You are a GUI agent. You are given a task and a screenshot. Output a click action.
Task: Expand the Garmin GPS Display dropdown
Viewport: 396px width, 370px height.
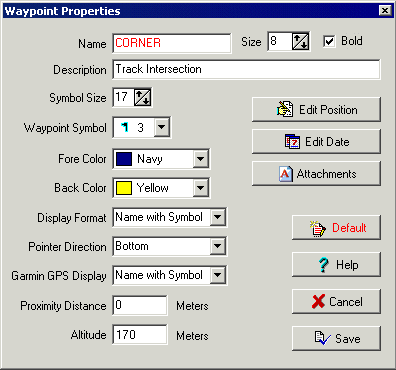pyautogui.click(x=218, y=275)
